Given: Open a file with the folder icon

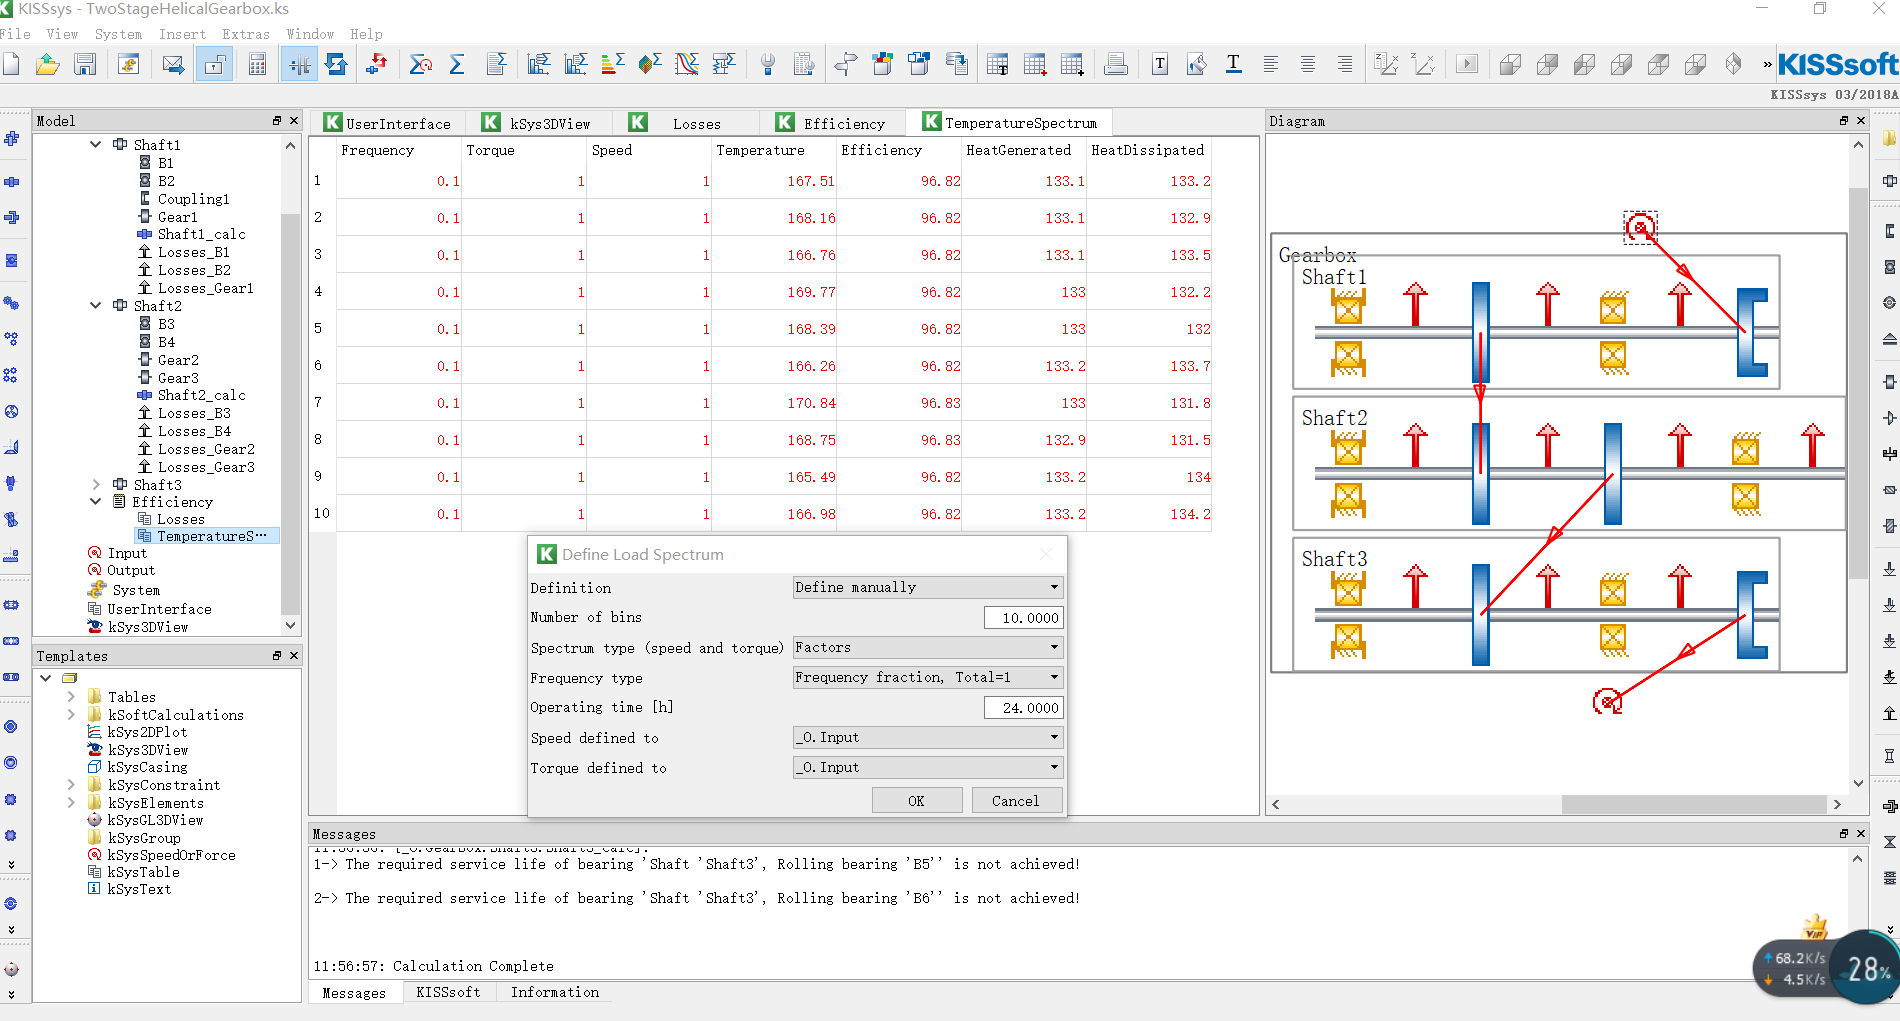Looking at the screenshot, I should tap(47, 65).
